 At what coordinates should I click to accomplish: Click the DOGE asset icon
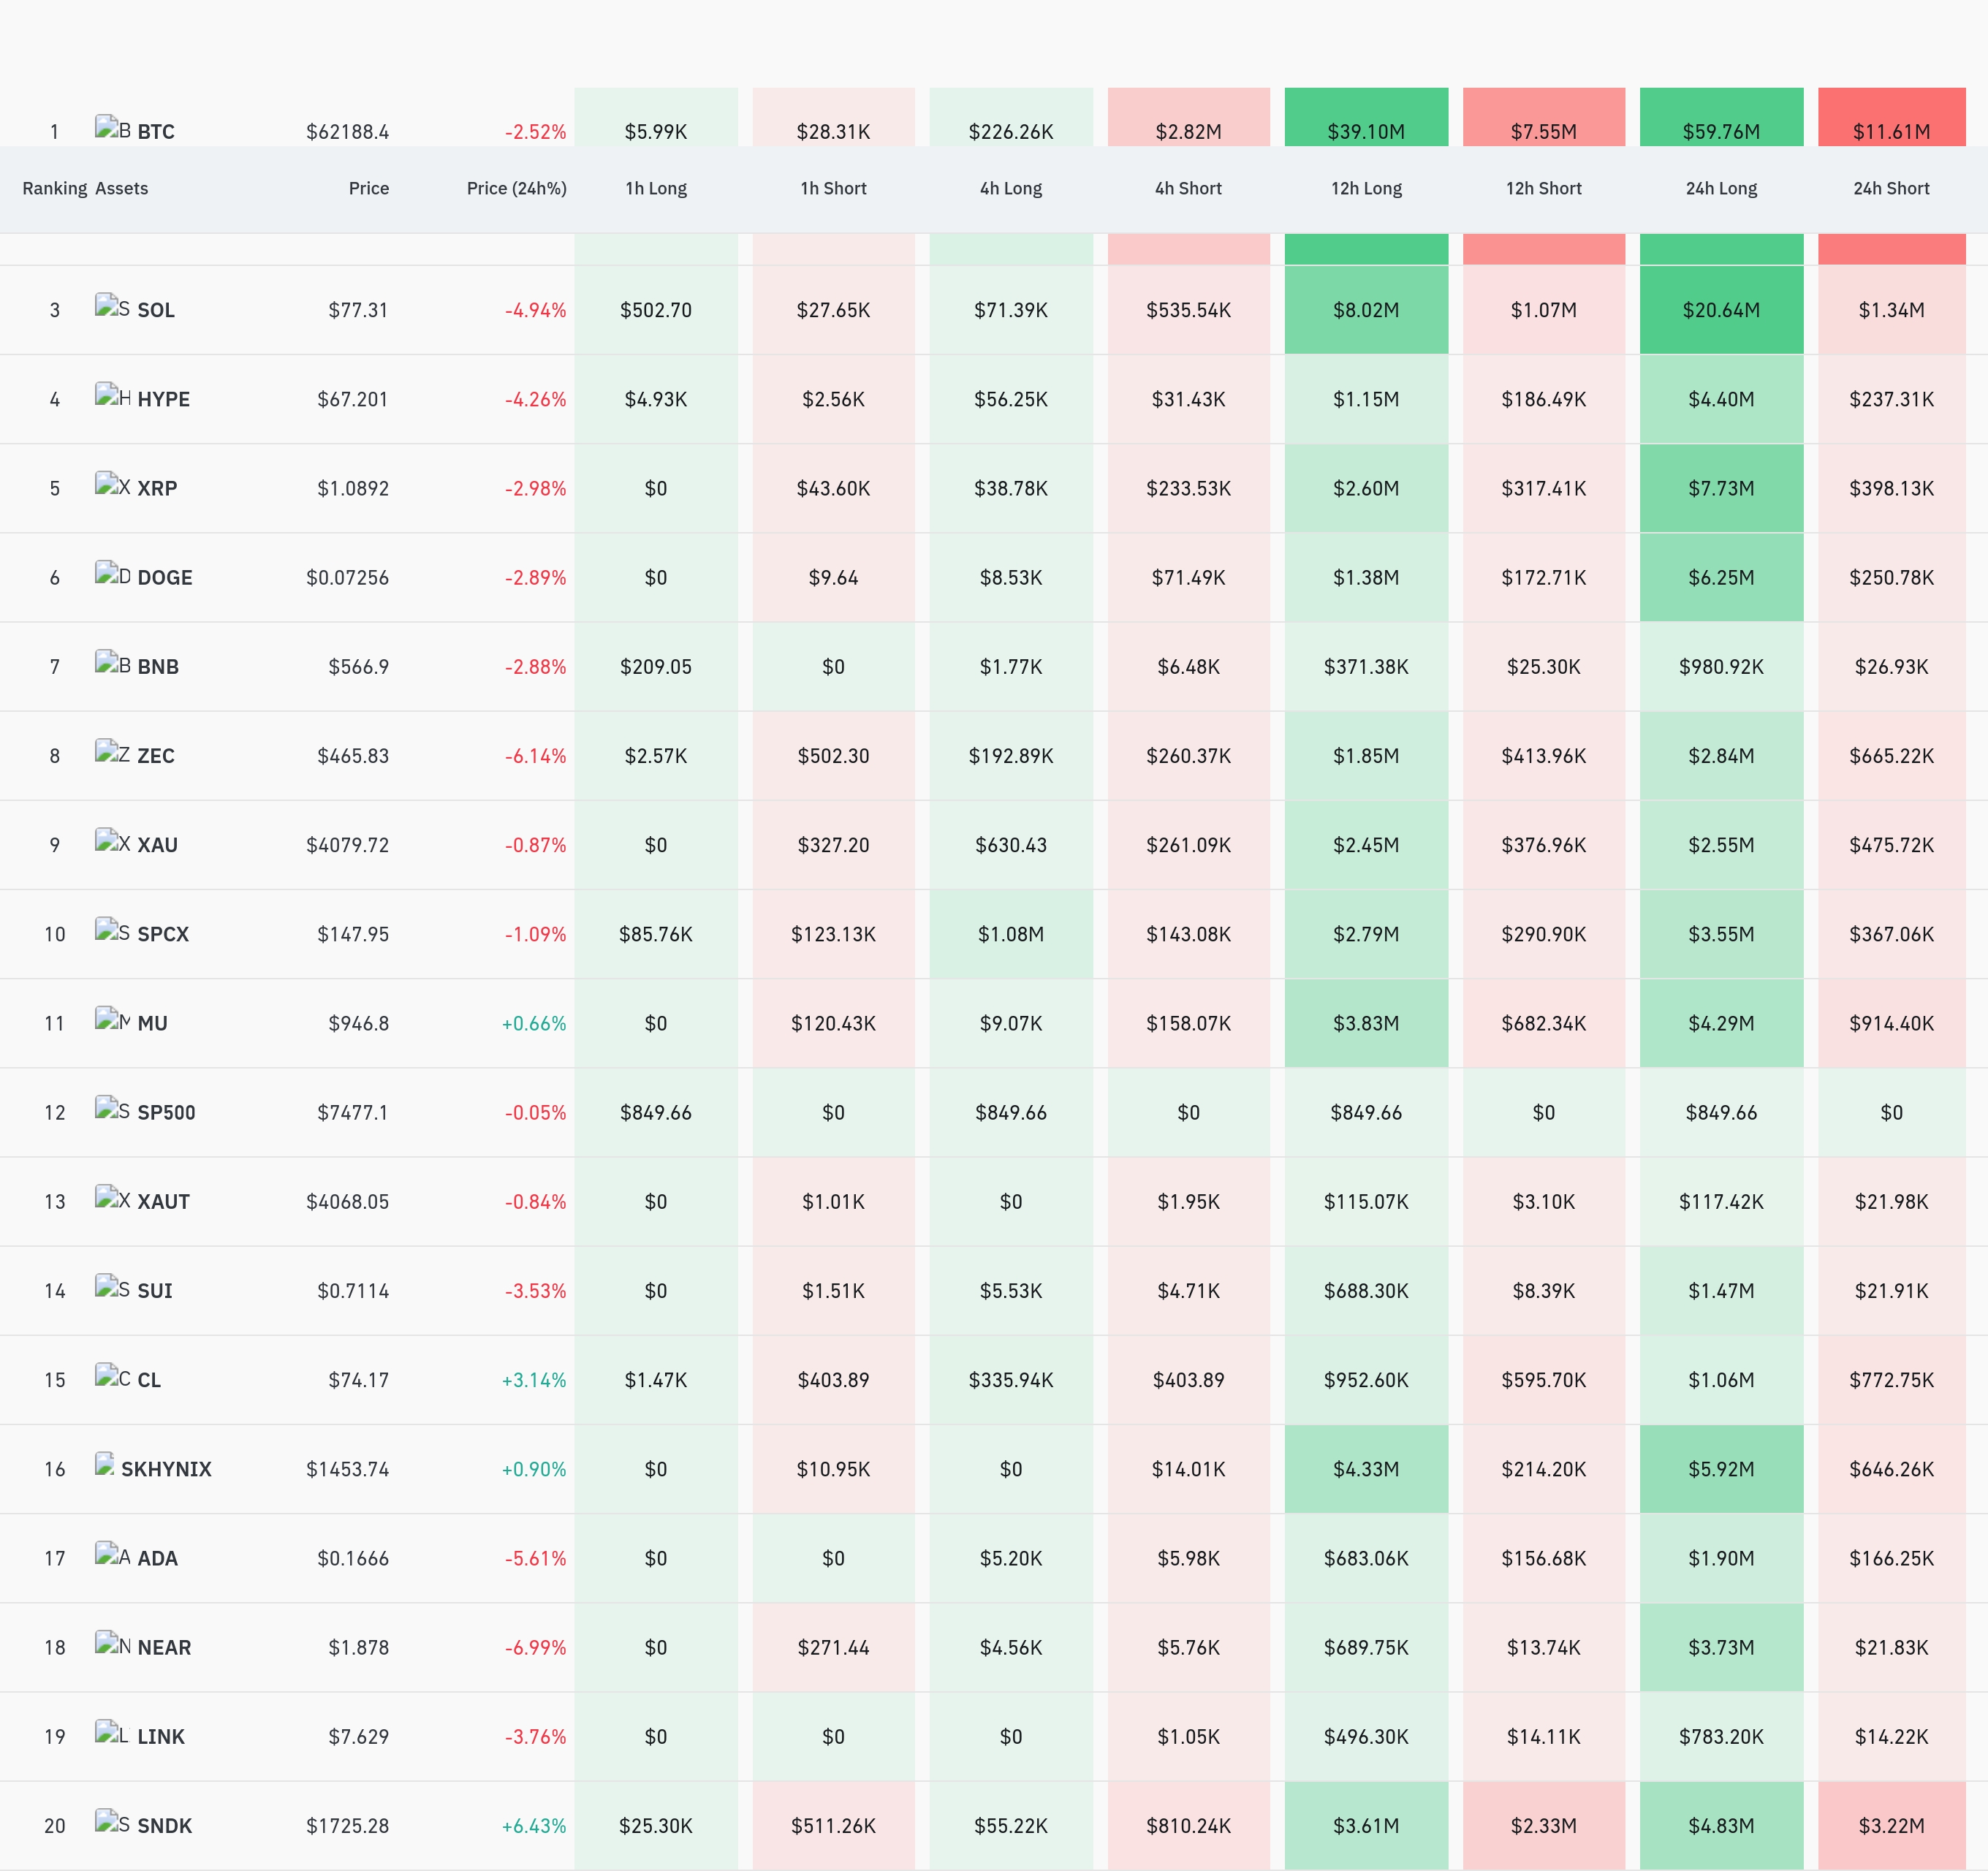112,574
